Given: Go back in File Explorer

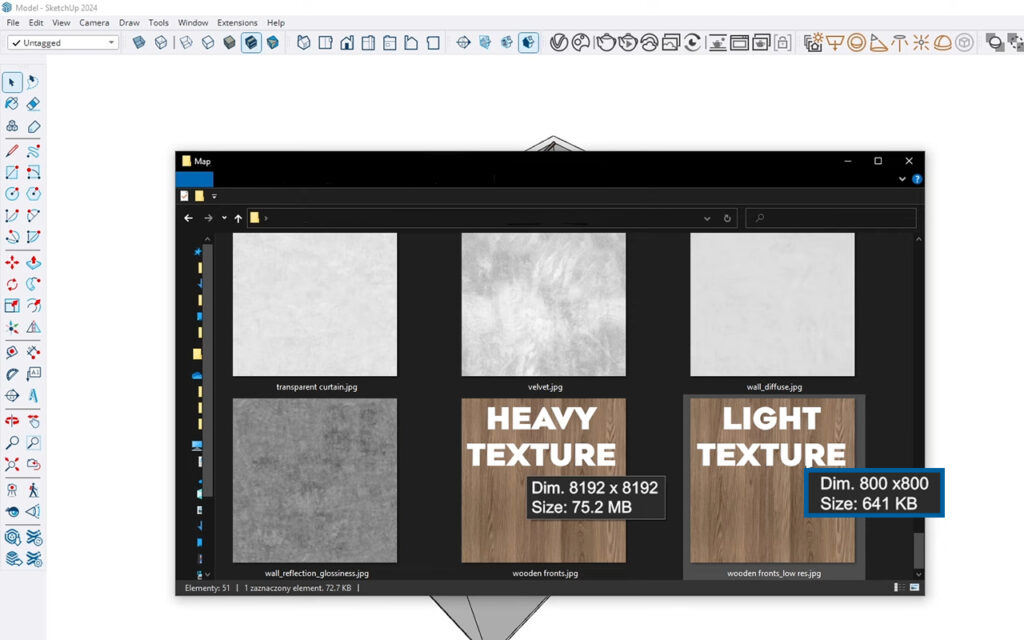Looking at the screenshot, I should coord(189,218).
